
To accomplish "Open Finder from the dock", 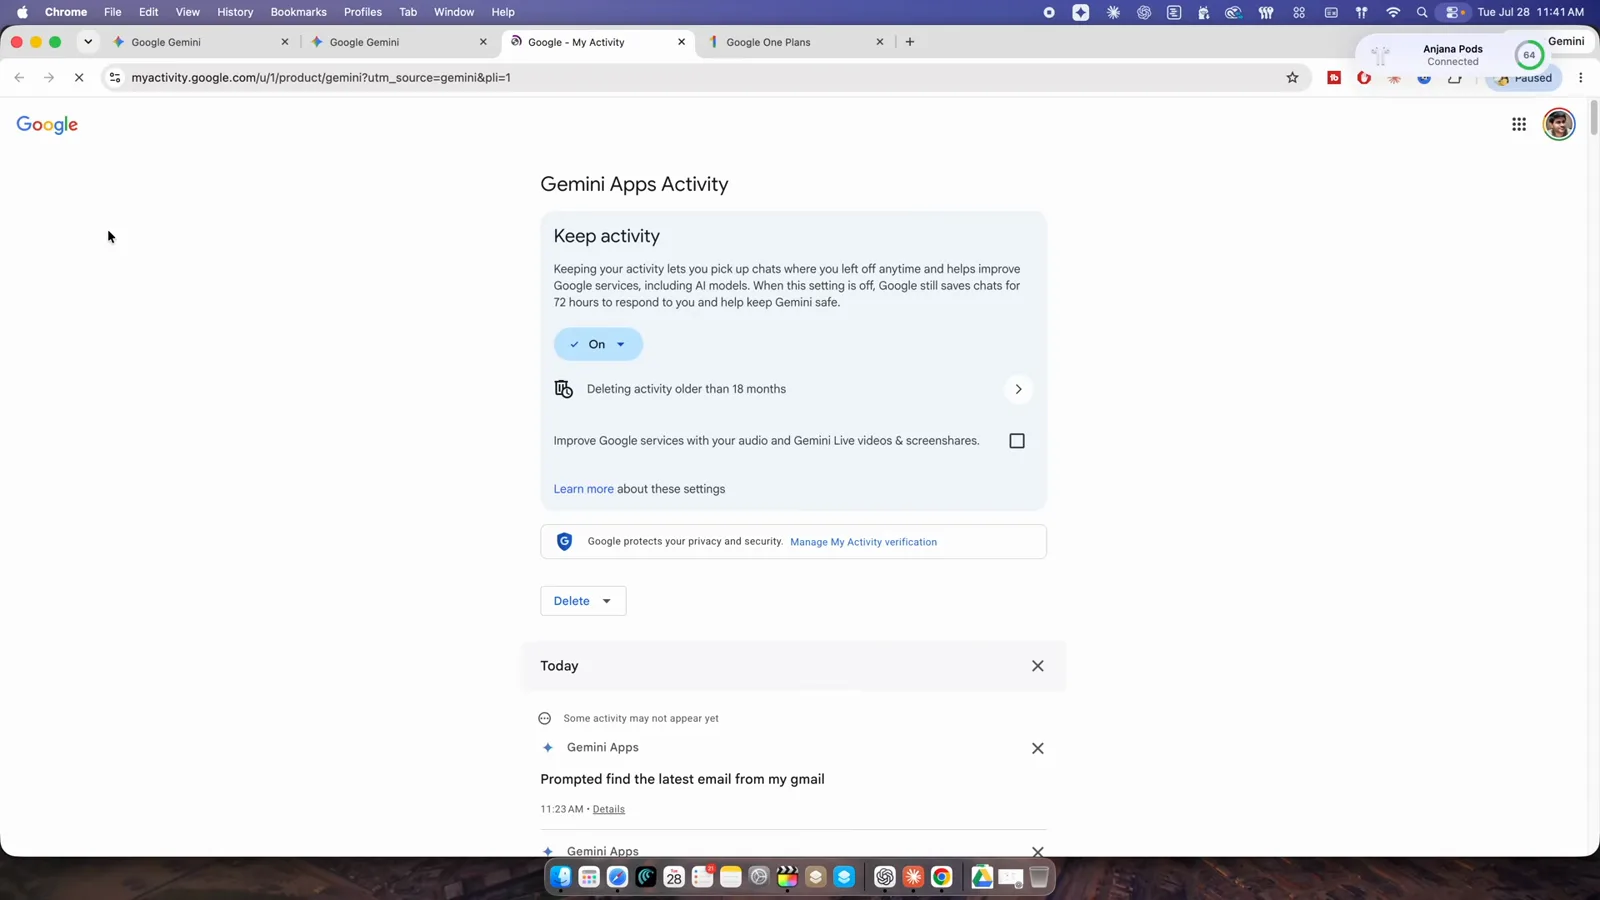I will pyautogui.click(x=561, y=877).
